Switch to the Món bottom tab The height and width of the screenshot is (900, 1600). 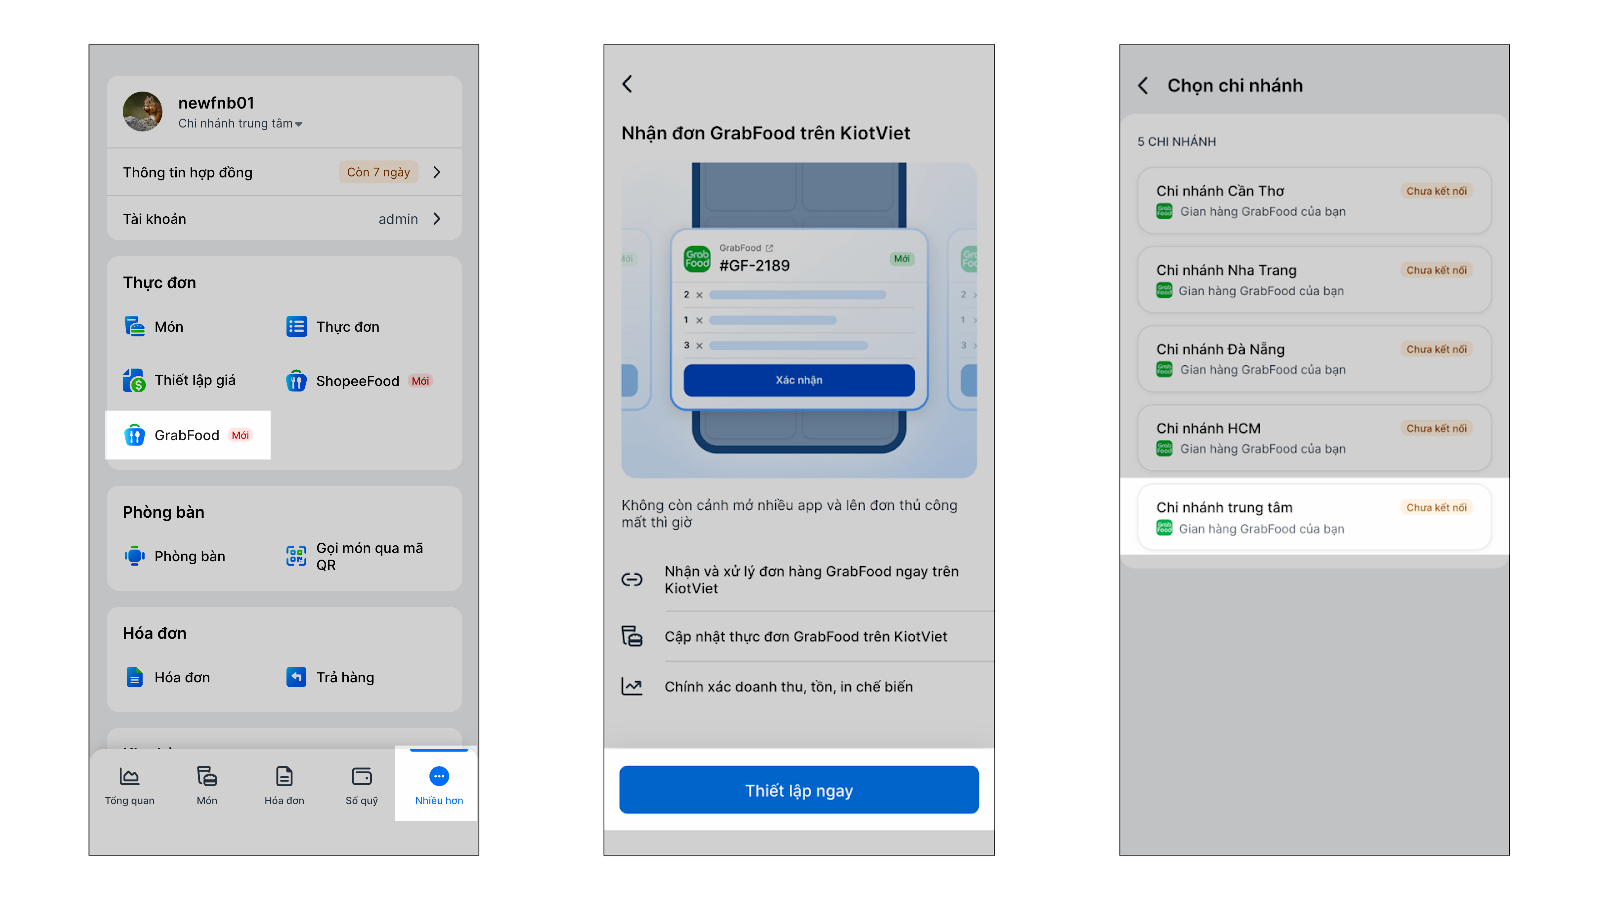point(207,785)
